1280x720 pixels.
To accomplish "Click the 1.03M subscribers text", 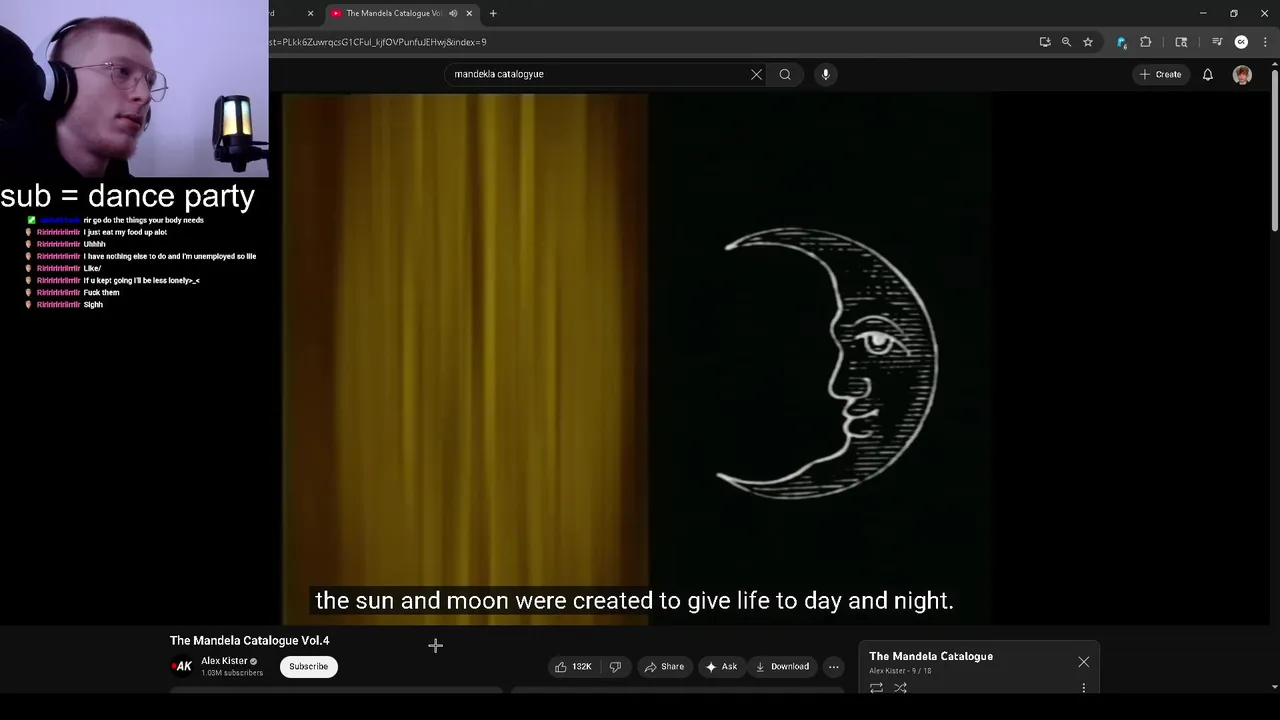I will tap(232, 673).
